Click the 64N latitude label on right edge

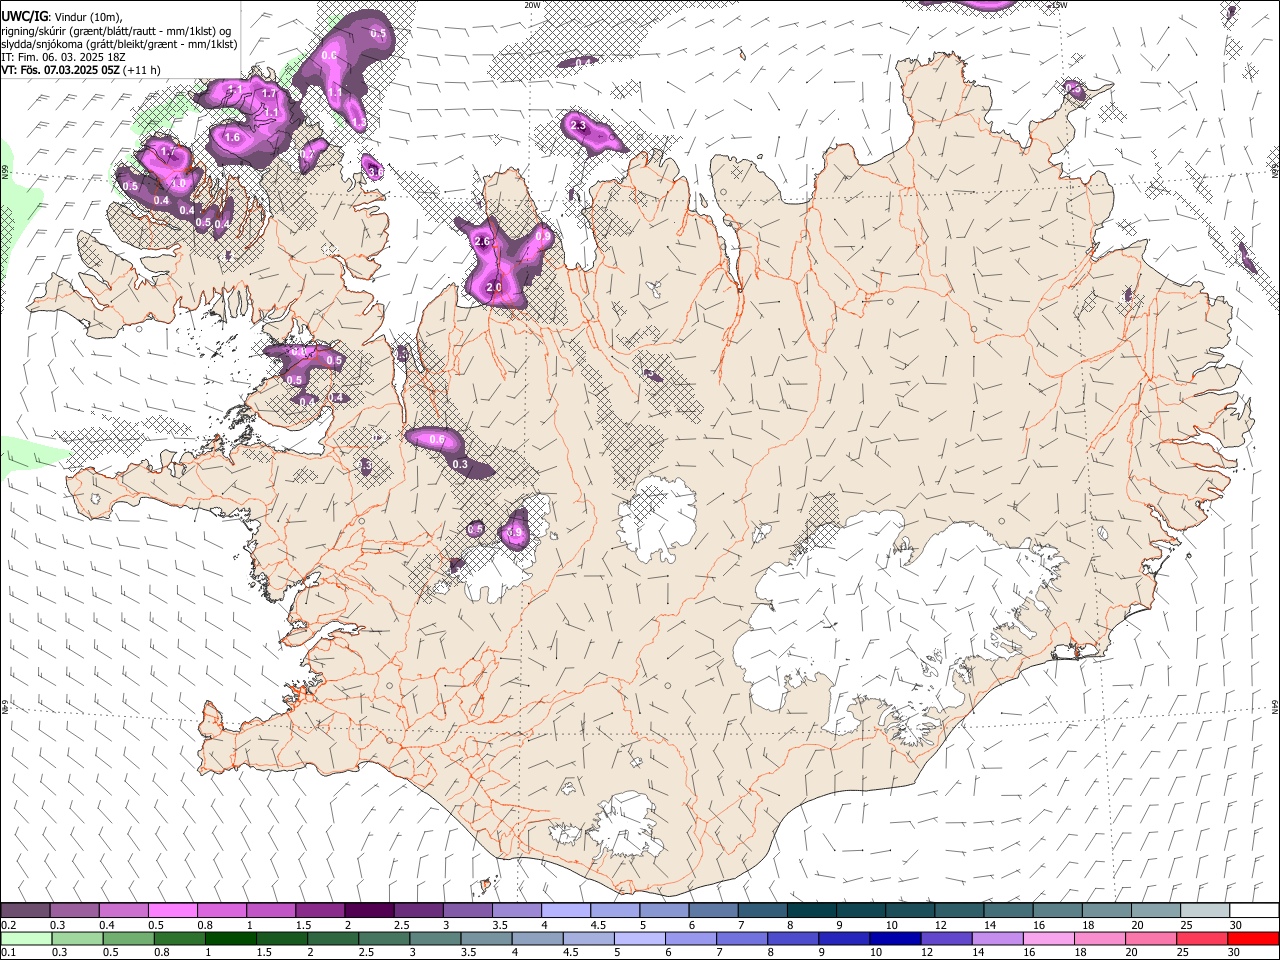point(1275,707)
